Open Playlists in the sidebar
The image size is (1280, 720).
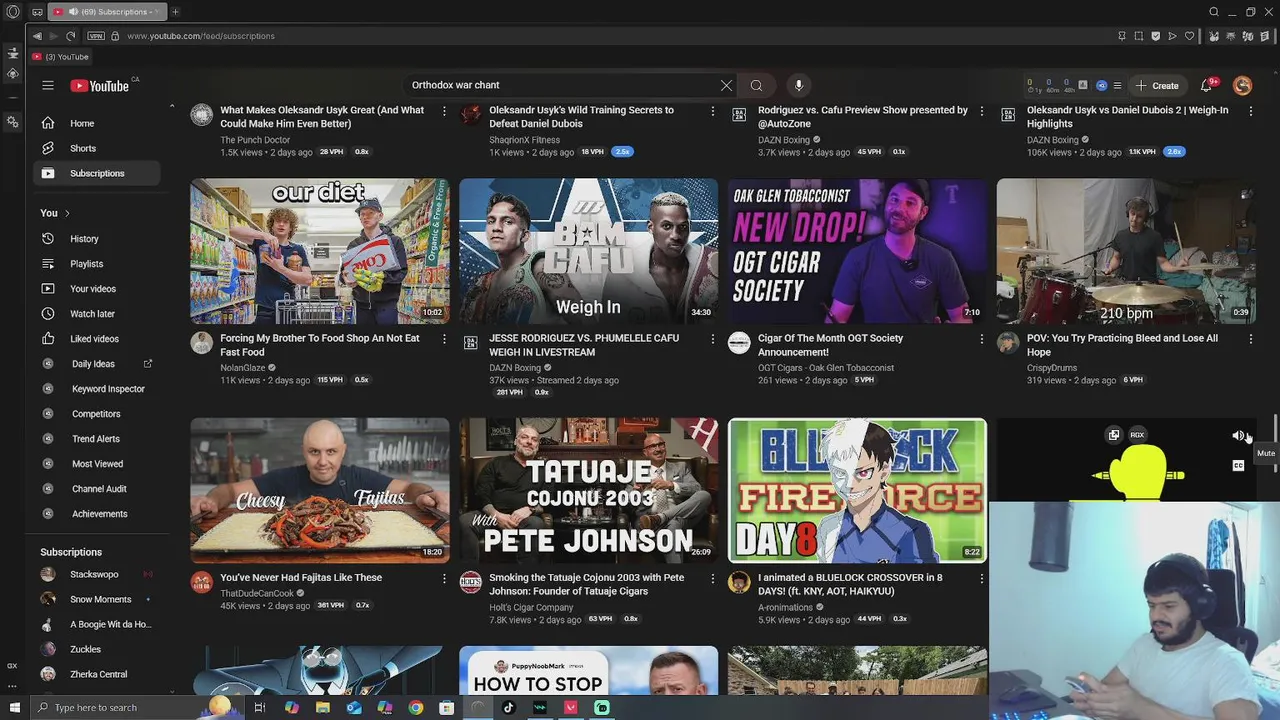pyautogui.click(x=97, y=264)
